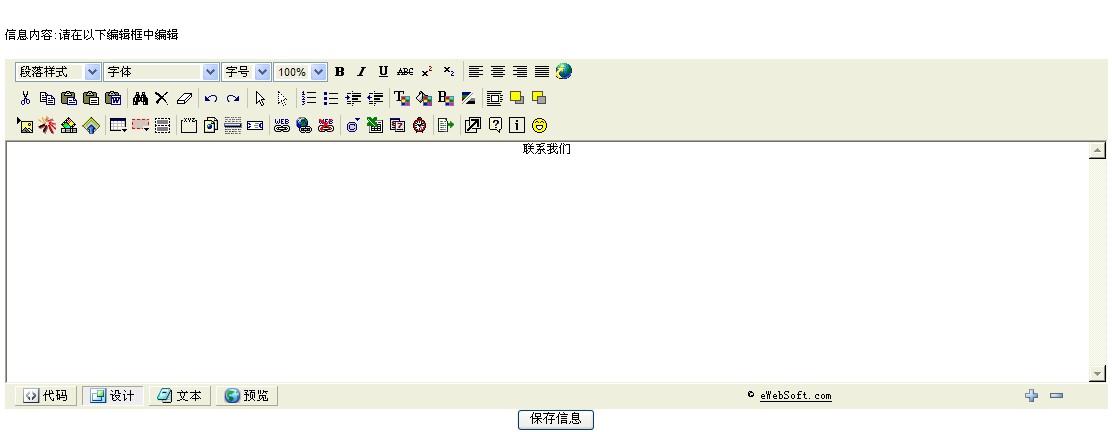
Task: Open the red dashed form menu dropdown
Action: point(140,126)
